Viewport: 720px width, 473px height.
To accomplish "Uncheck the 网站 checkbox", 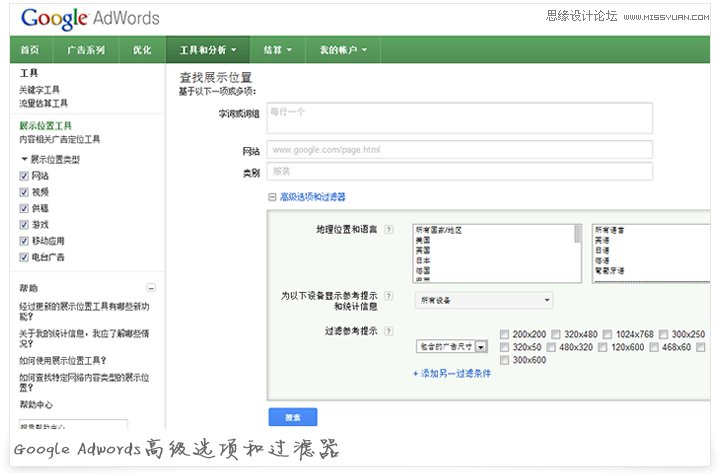I will [x=24, y=176].
